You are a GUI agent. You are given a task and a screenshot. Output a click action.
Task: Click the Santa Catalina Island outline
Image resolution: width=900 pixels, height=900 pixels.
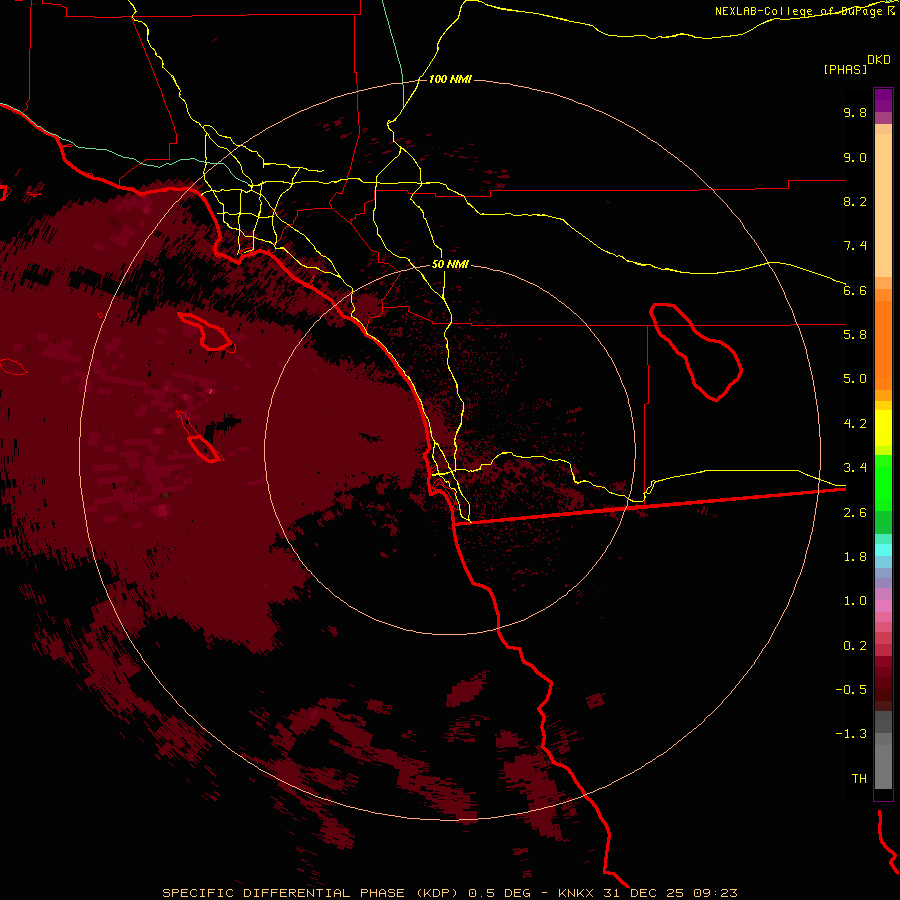tap(206, 331)
